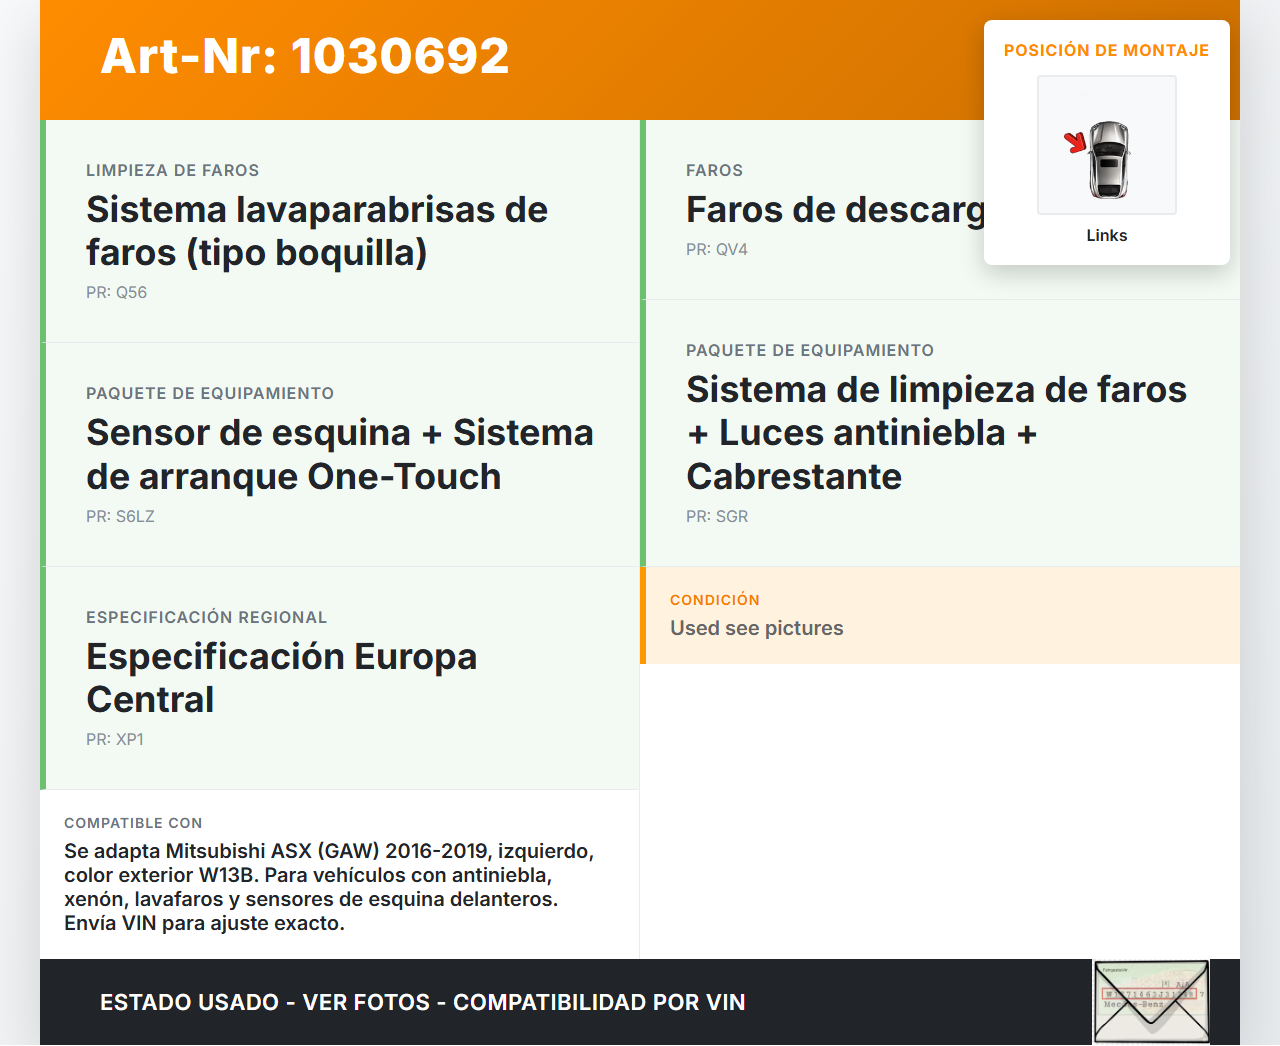The image size is (1280, 1046).
Task: Click the ESPECIFICACIÓN REGIONAL label
Action: click(207, 617)
